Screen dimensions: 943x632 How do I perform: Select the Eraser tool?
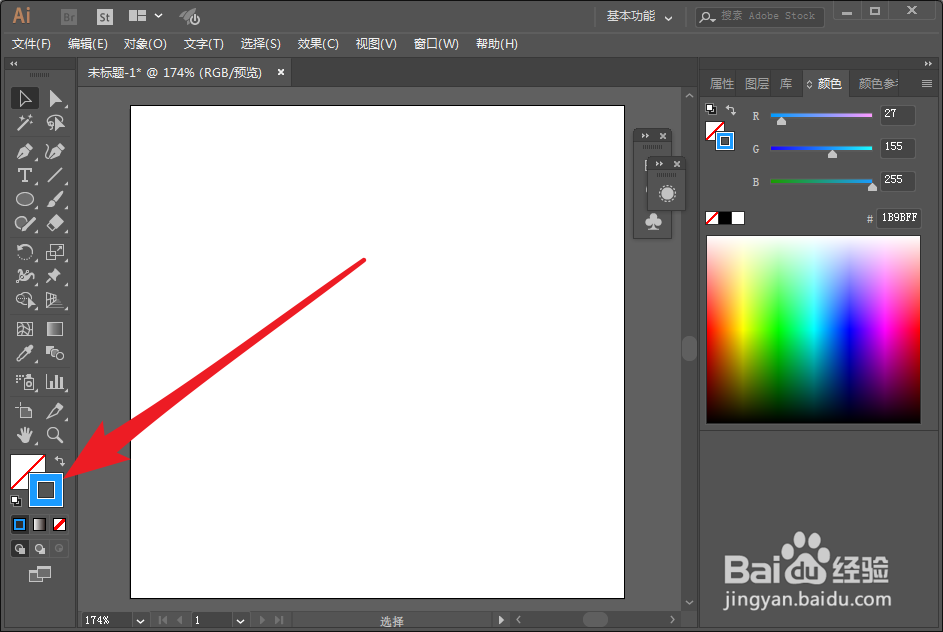coord(55,223)
